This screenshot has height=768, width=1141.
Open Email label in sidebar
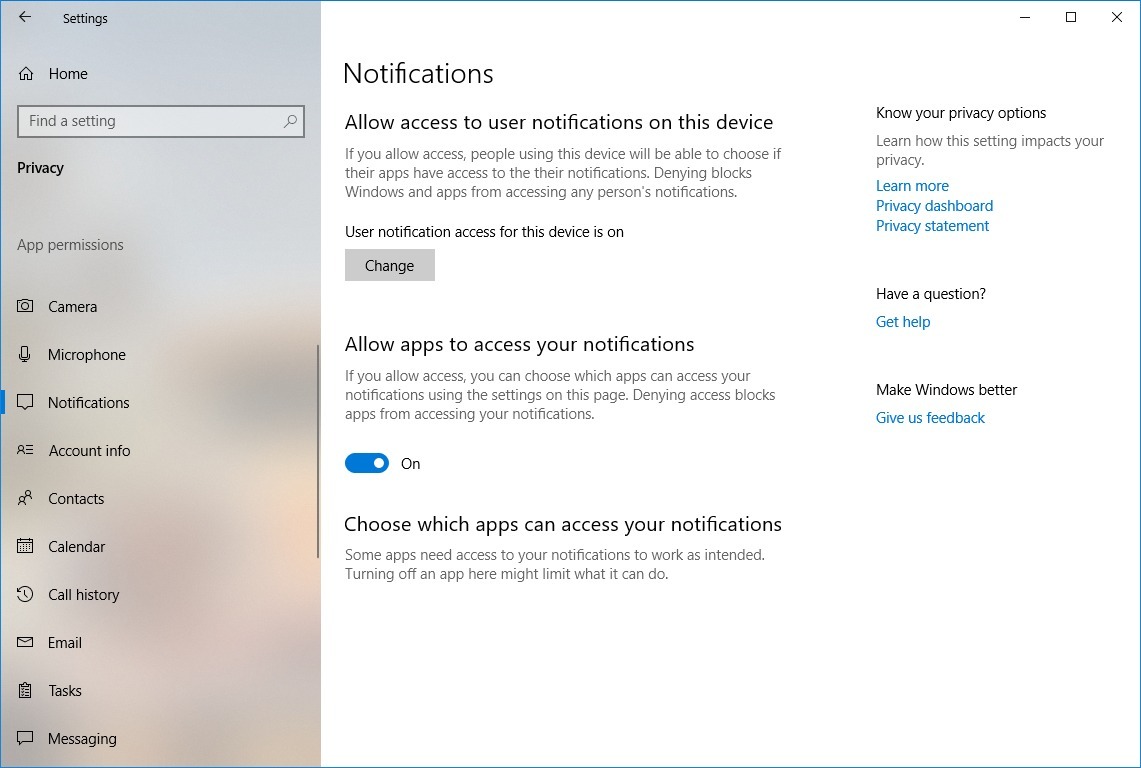click(x=65, y=643)
